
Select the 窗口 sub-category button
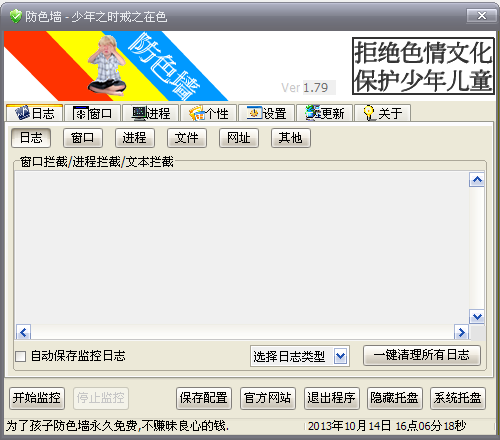[x=83, y=138]
